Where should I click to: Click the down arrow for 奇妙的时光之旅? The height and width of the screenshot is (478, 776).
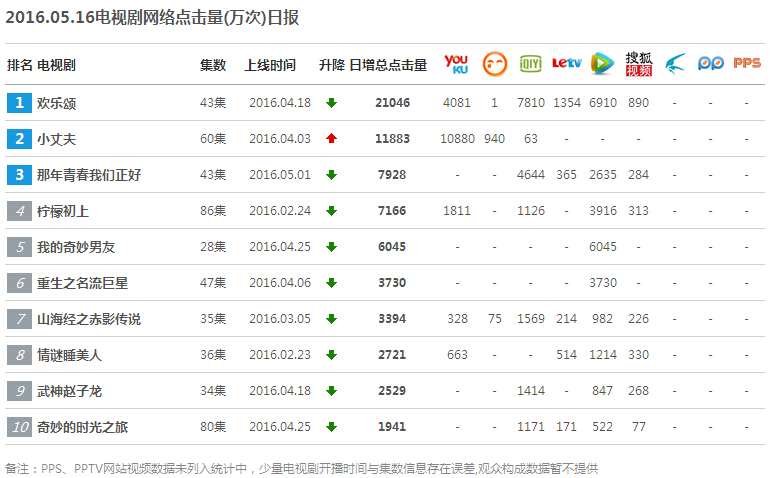click(x=332, y=427)
